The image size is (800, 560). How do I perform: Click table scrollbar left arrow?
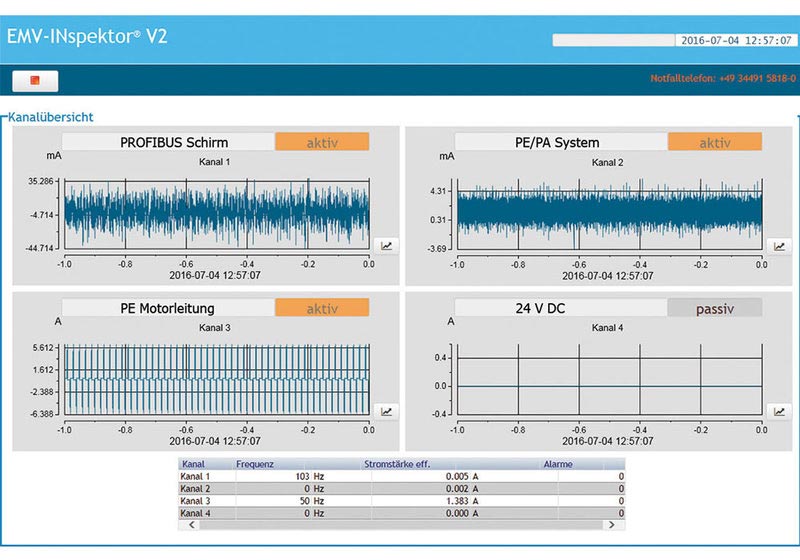tap(192, 525)
